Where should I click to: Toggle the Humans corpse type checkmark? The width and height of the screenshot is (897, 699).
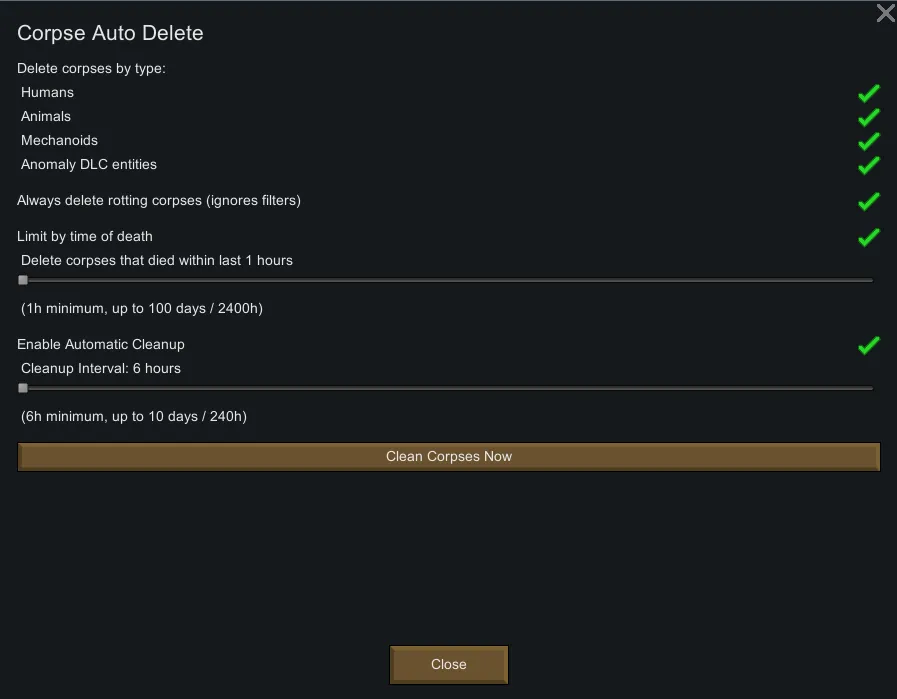868,93
